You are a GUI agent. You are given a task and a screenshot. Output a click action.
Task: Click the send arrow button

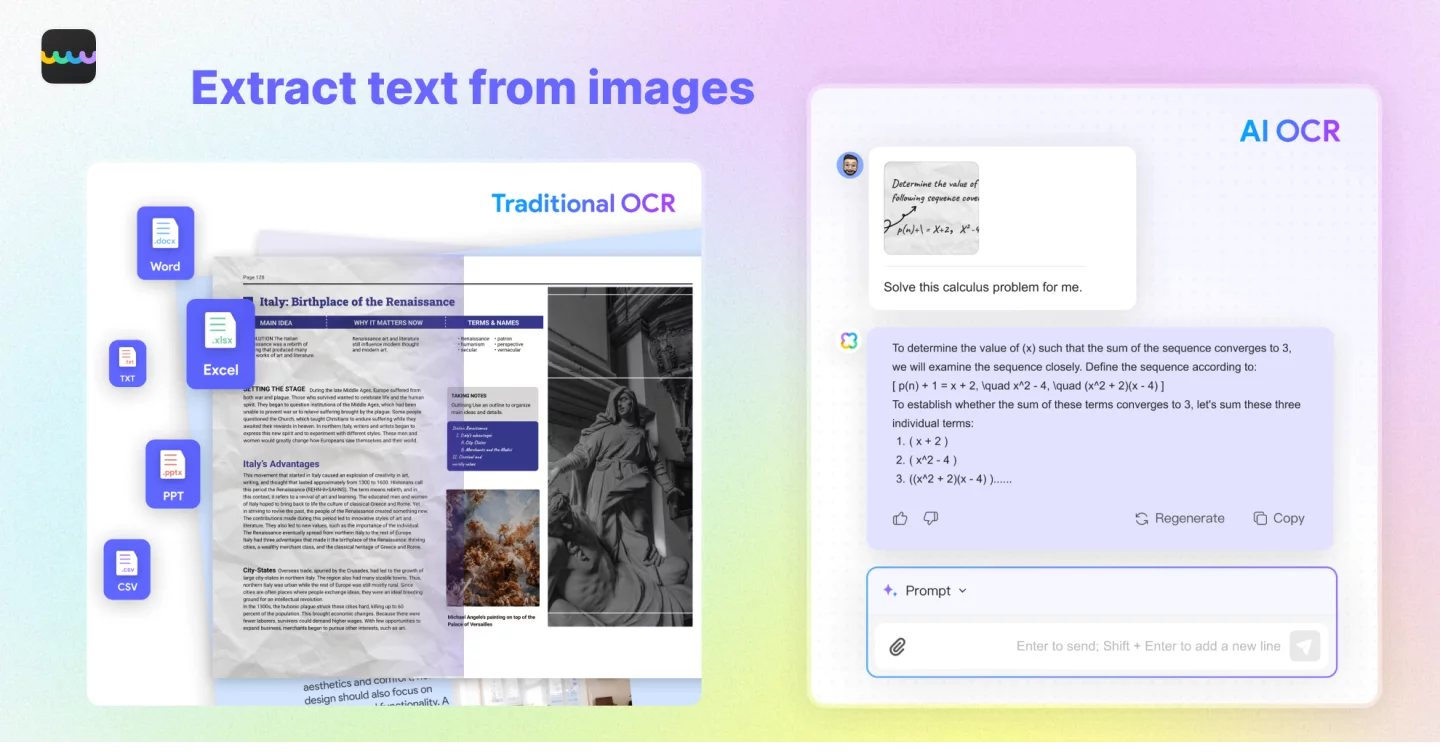(x=1304, y=646)
